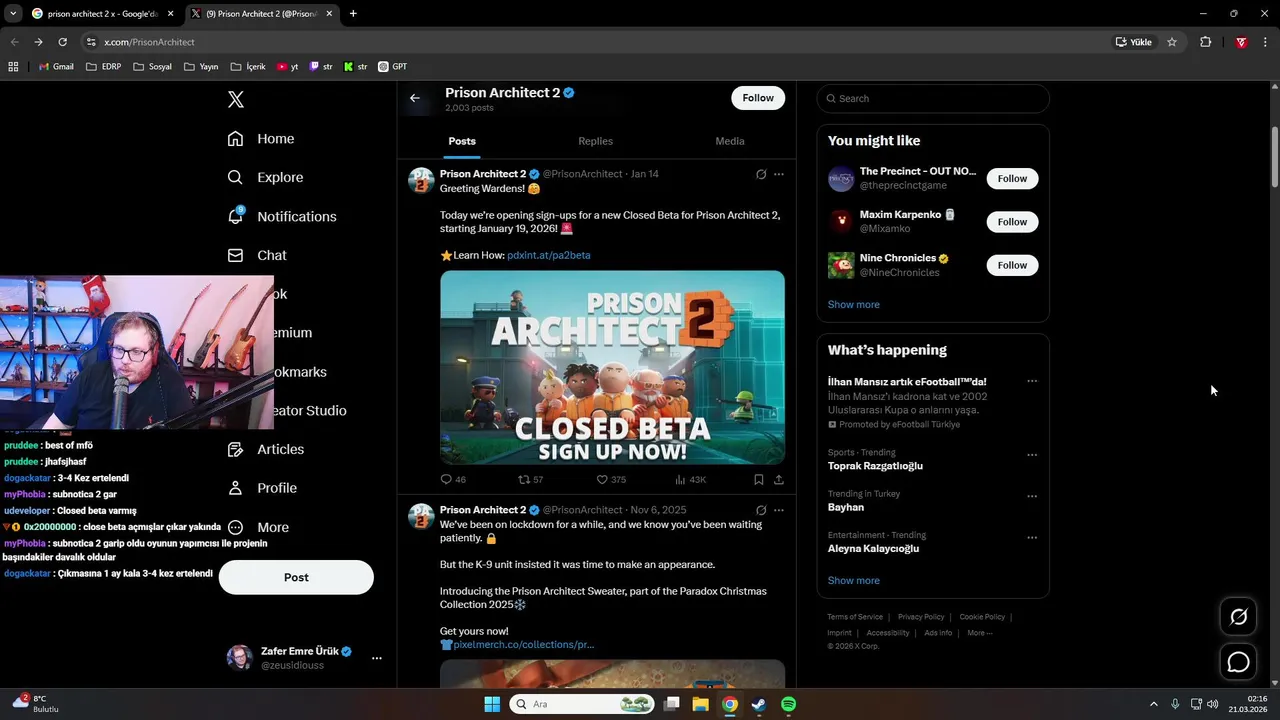Open the GPT bookmark
The width and height of the screenshot is (1280, 720).
click(392, 67)
